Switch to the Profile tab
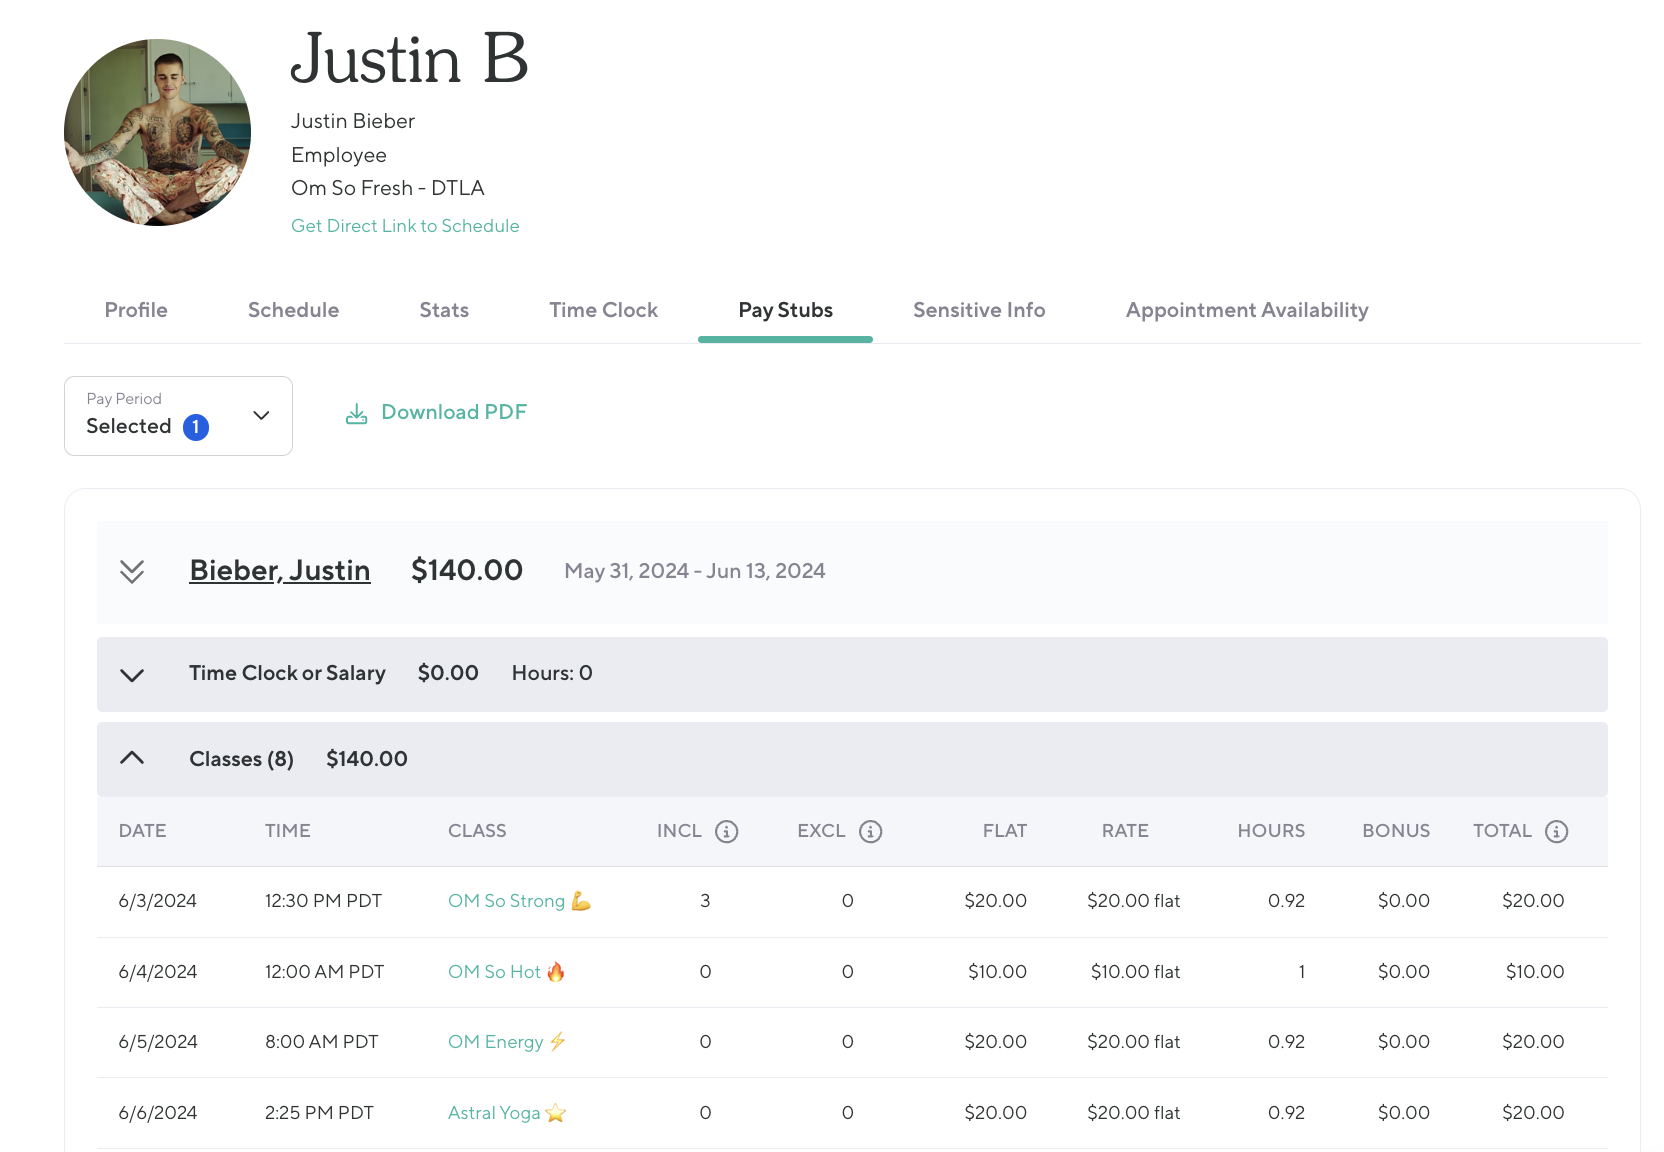This screenshot has width=1664, height=1152. [x=136, y=310]
